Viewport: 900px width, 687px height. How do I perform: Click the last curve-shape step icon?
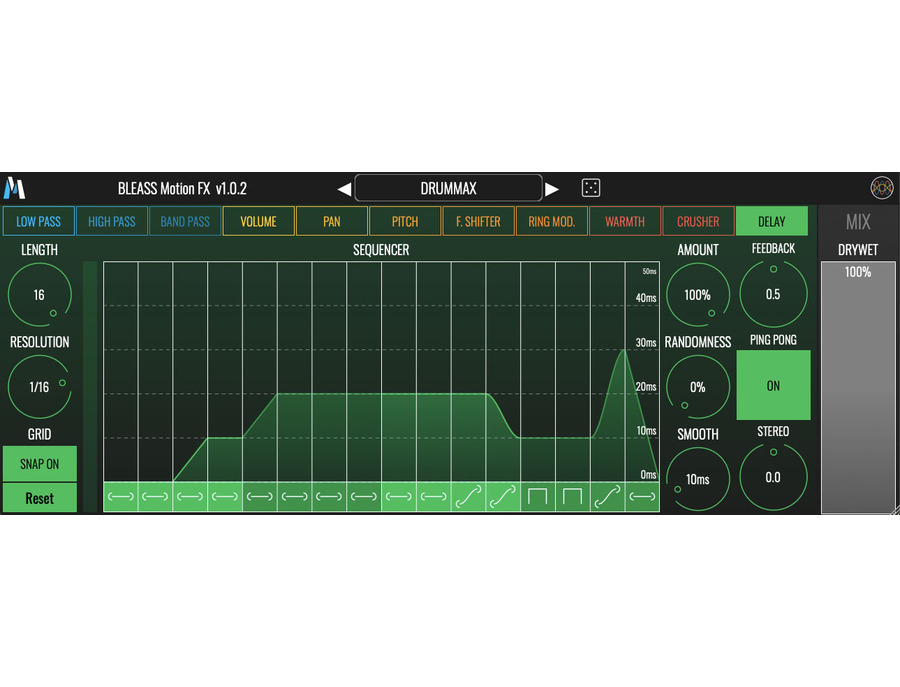tap(607, 496)
